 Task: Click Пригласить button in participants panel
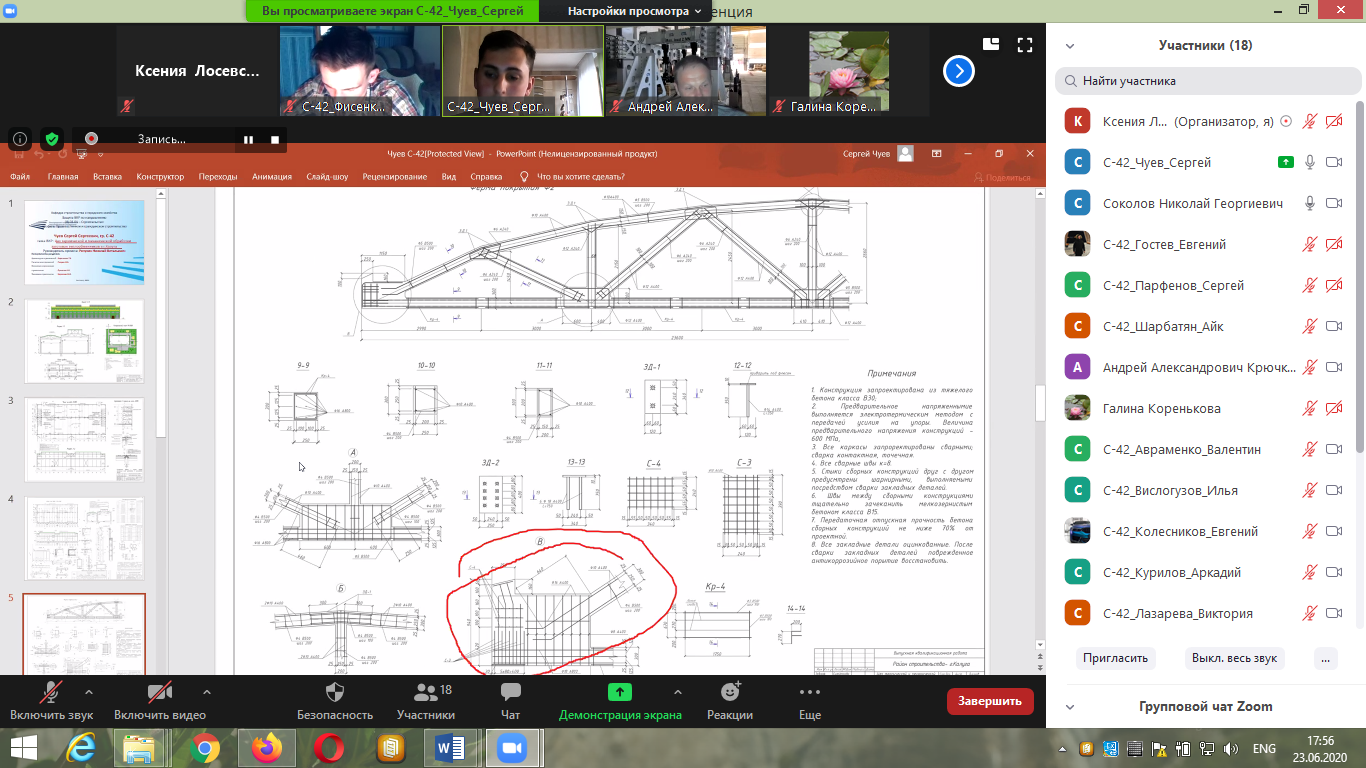click(1117, 659)
